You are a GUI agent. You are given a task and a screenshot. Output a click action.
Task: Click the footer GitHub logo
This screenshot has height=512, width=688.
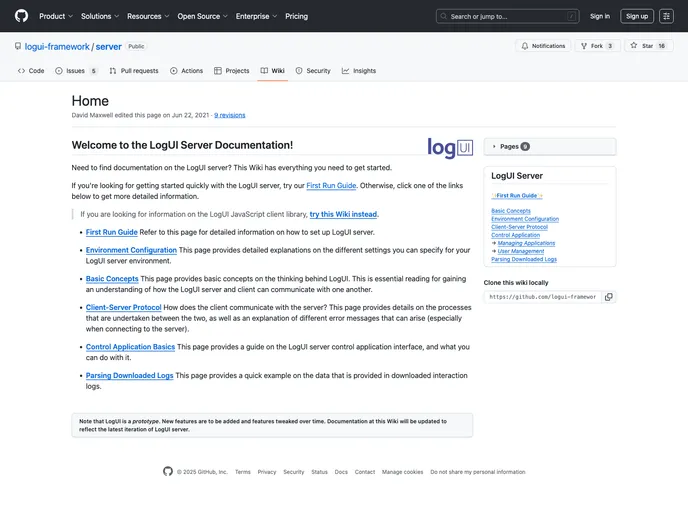(168, 471)
